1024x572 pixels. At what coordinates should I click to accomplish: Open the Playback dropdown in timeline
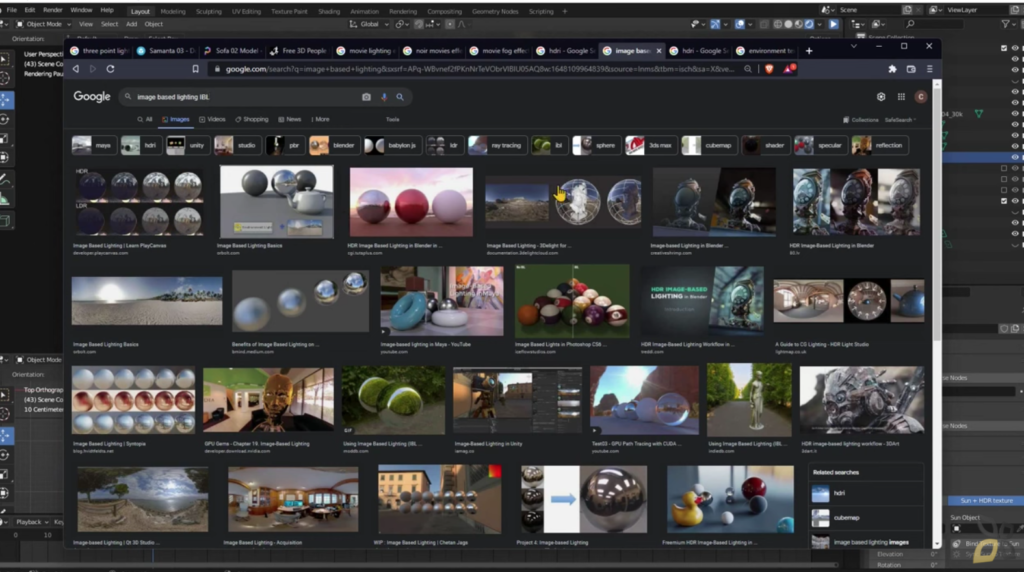[33, 522]
